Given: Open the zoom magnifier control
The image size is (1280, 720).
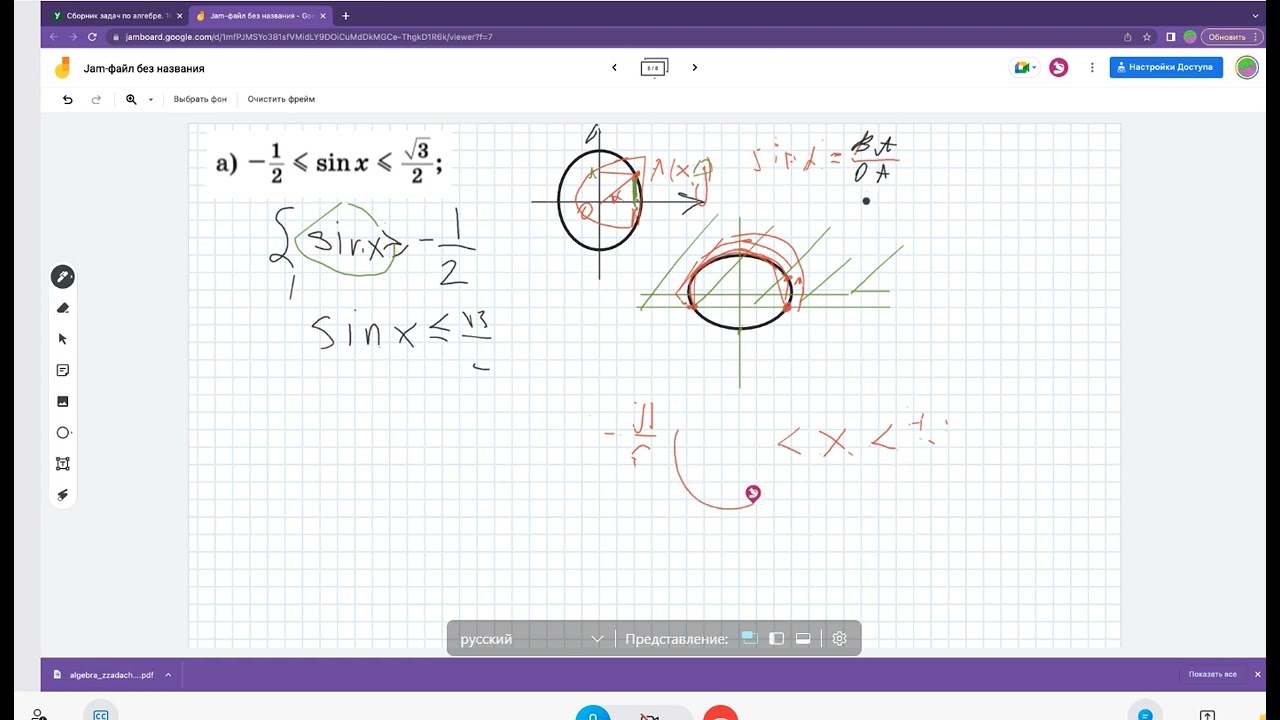Looking at the screenshot, I should (131, 99).
